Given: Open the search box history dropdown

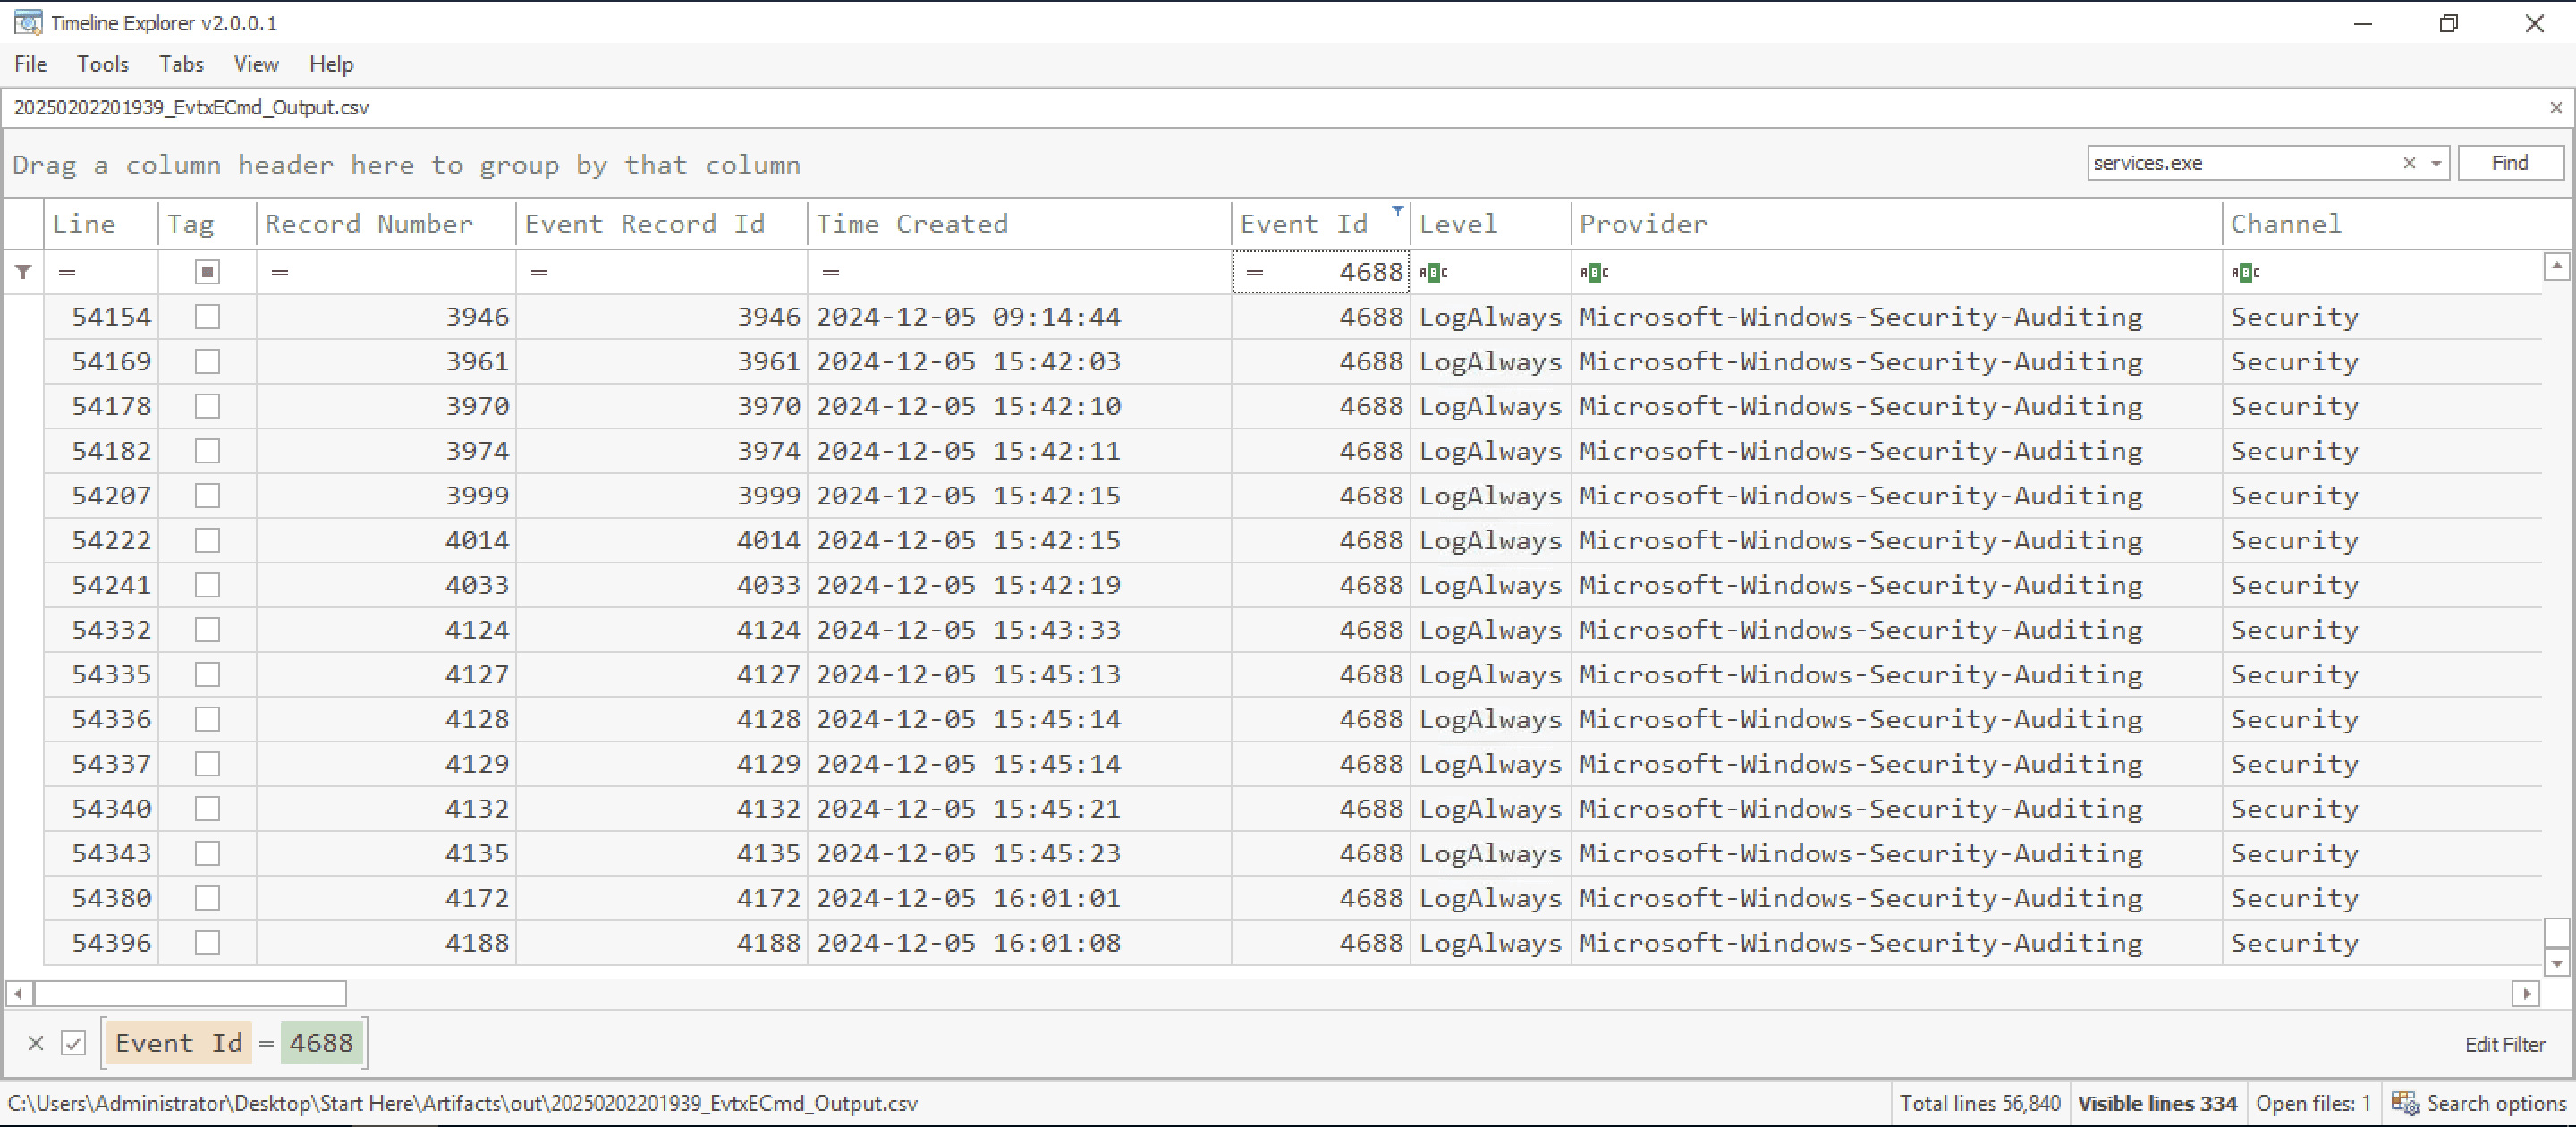Looking at the screenshot, I should (2436, 163).
